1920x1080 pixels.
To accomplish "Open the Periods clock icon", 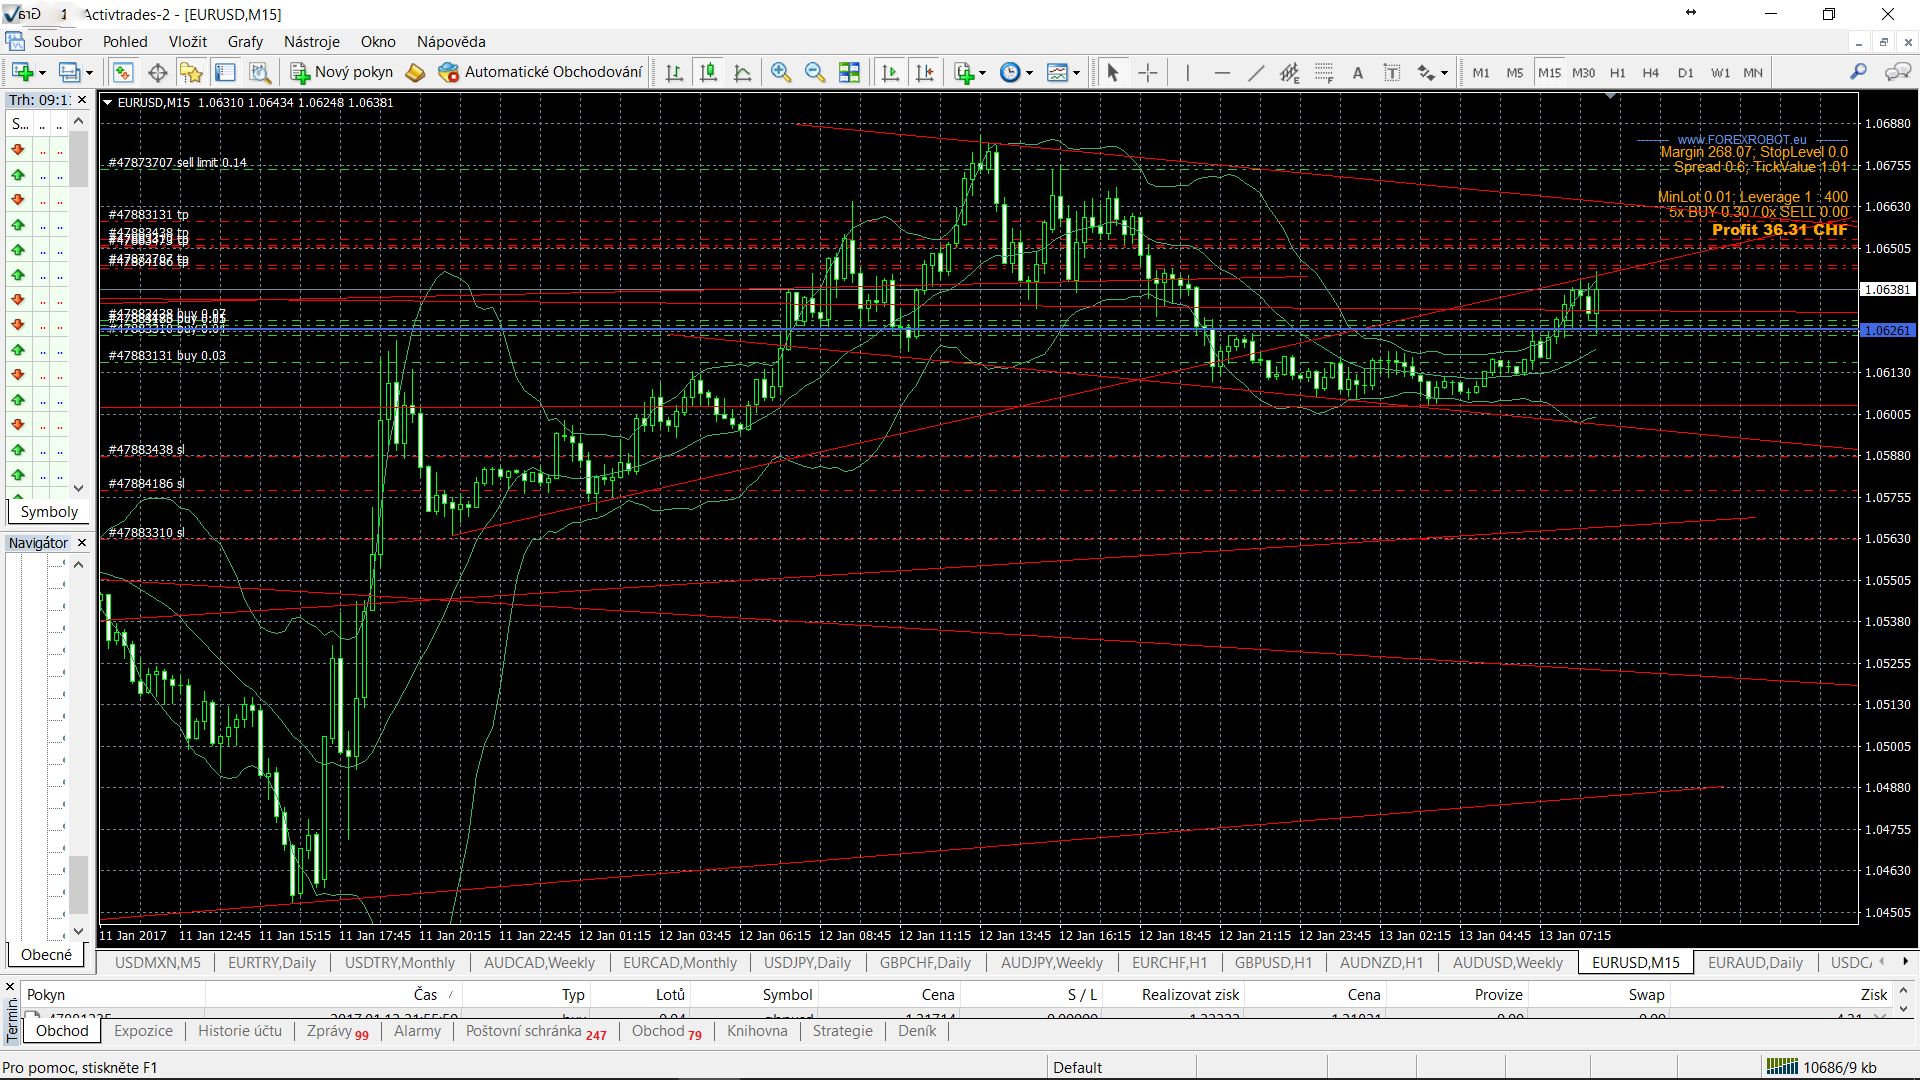I will [1010, 72].
